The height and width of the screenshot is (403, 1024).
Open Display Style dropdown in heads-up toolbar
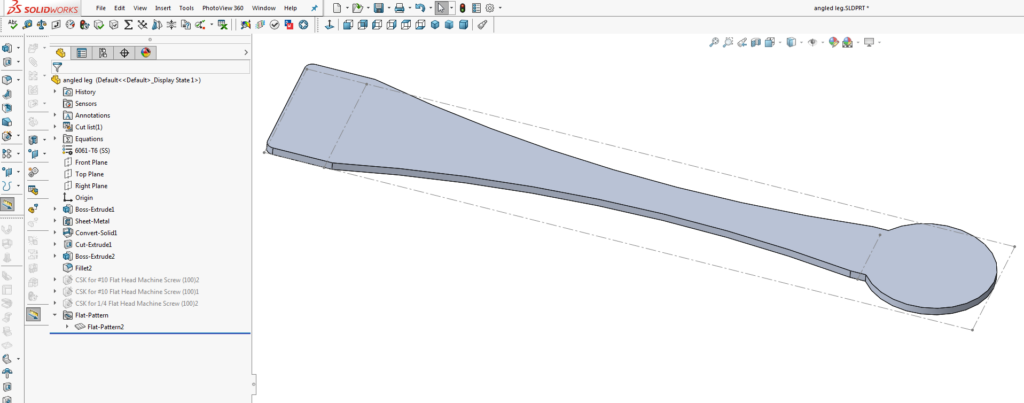791,42
